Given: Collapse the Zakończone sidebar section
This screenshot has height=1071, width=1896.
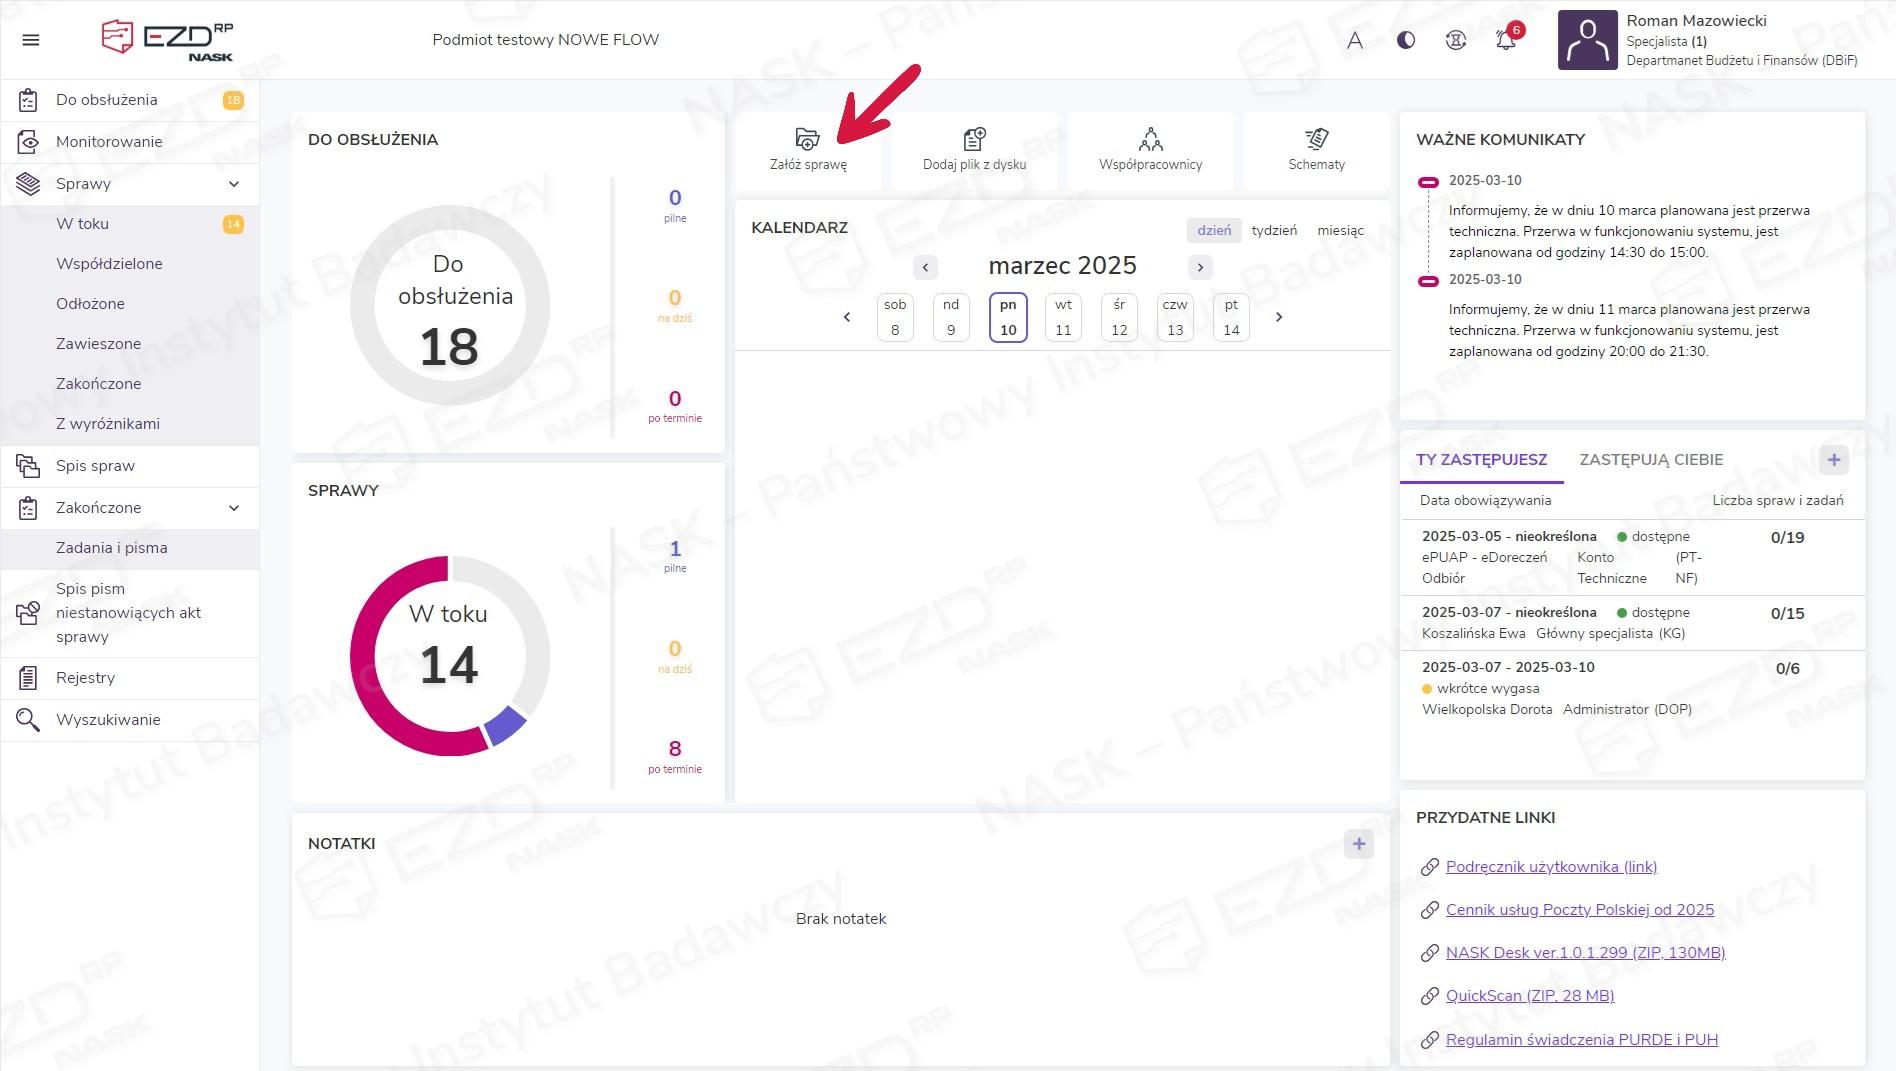Looking at the screenshot, I should click(x=234, y=508).
